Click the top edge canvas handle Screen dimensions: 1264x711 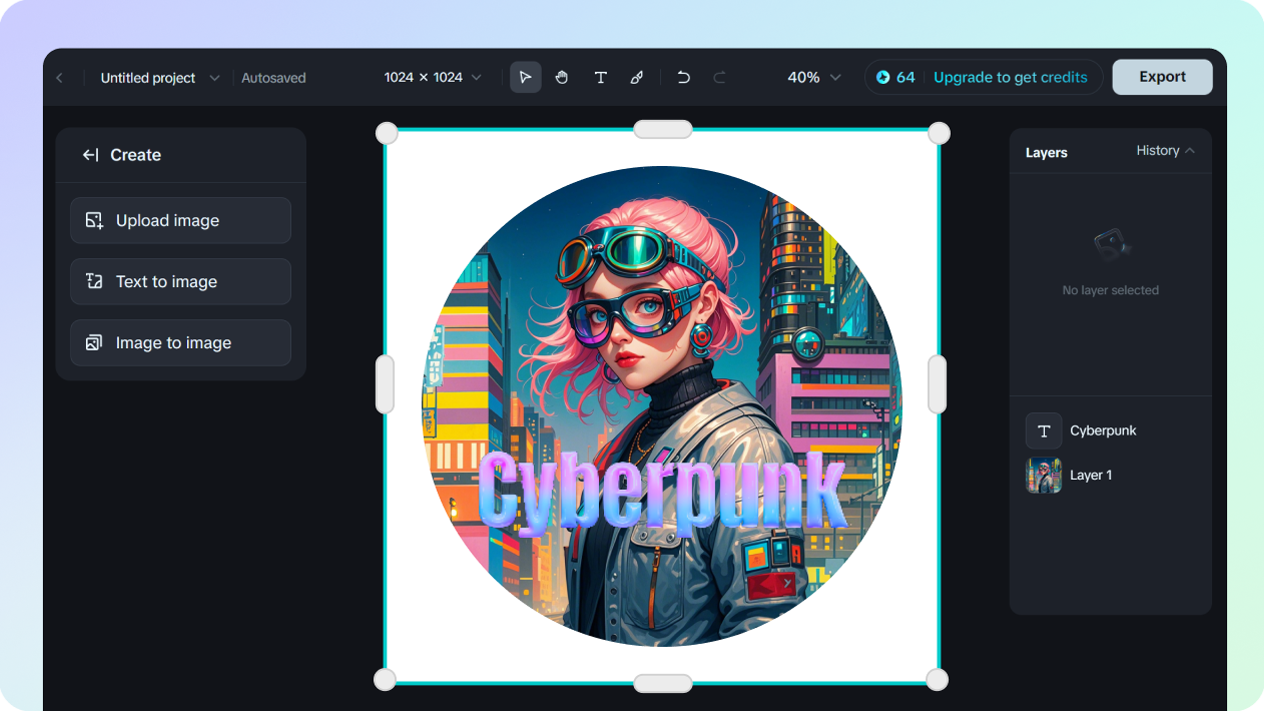click(x=663, y=129)
